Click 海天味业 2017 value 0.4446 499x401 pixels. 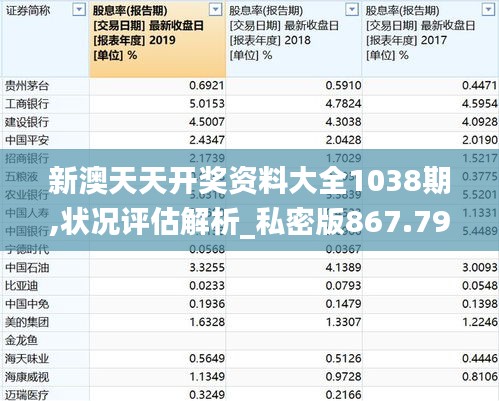point(480,358)
